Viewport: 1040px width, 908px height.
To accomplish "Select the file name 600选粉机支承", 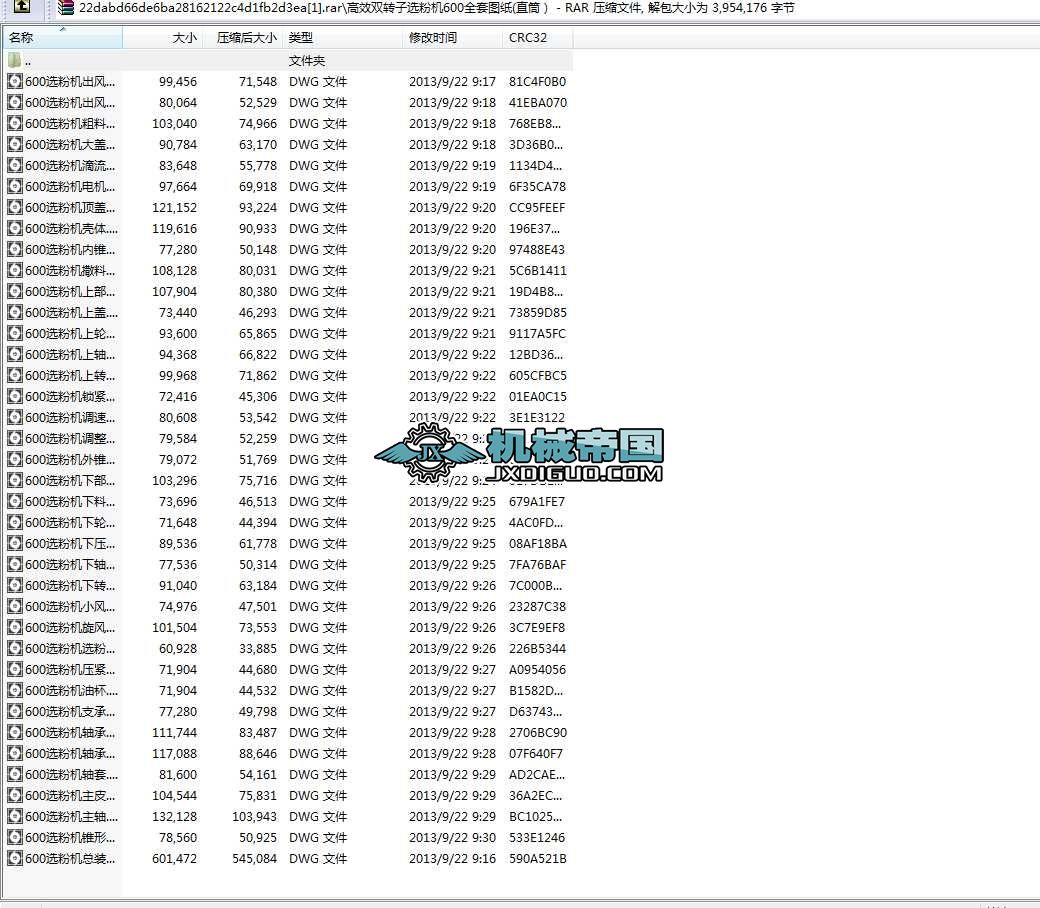I will point(70,712).
